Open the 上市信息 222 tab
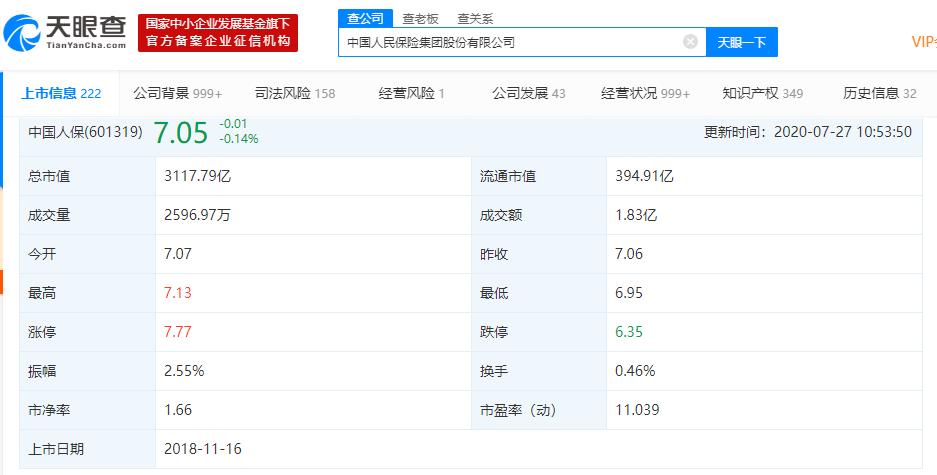937x475 pixels. pyautogui.click(x=61, y=93)
